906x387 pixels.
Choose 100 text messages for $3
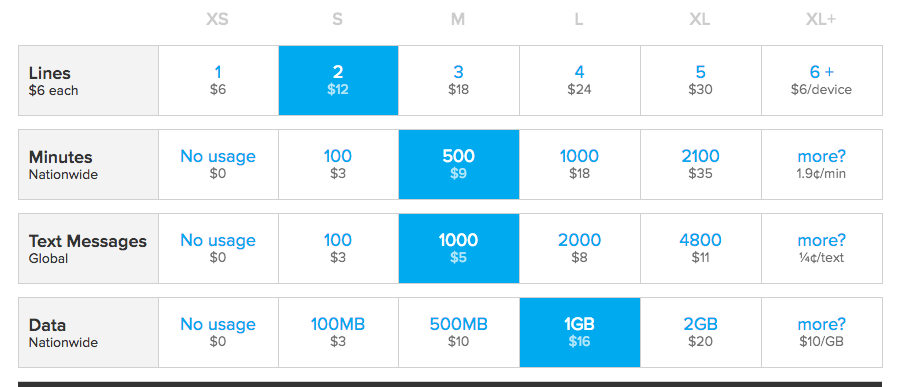click(x=339, y=248)
